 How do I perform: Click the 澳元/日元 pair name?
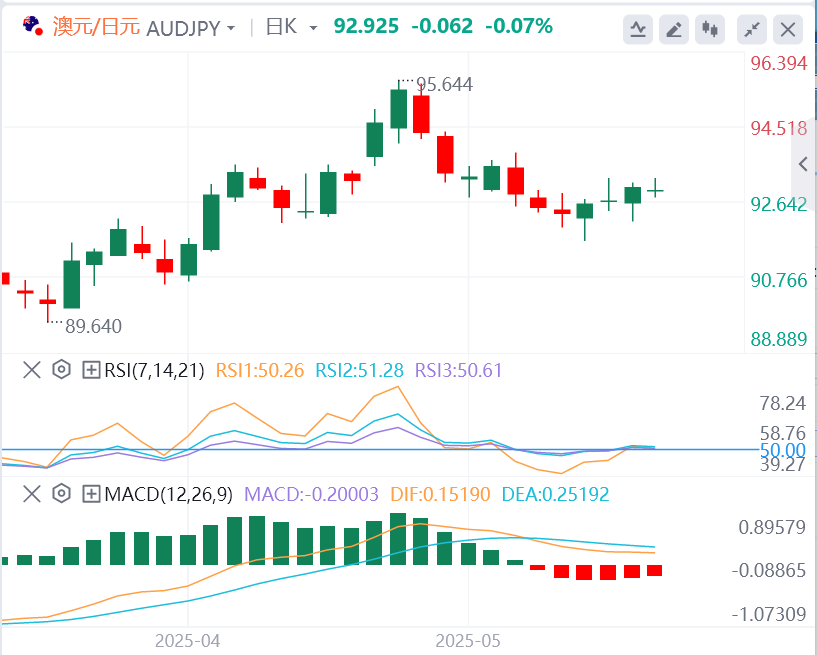click(95, 27)
